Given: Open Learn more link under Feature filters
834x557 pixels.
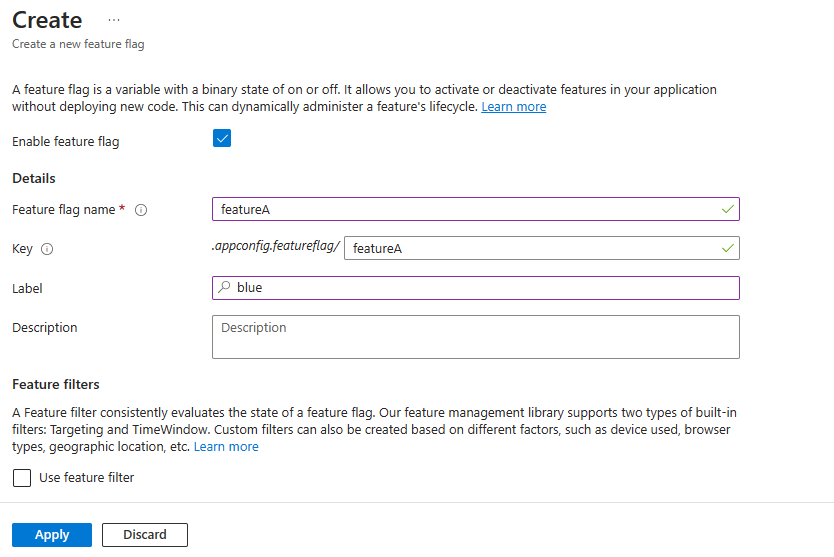Looking at the screenshot, I should [x=226, y=447].
